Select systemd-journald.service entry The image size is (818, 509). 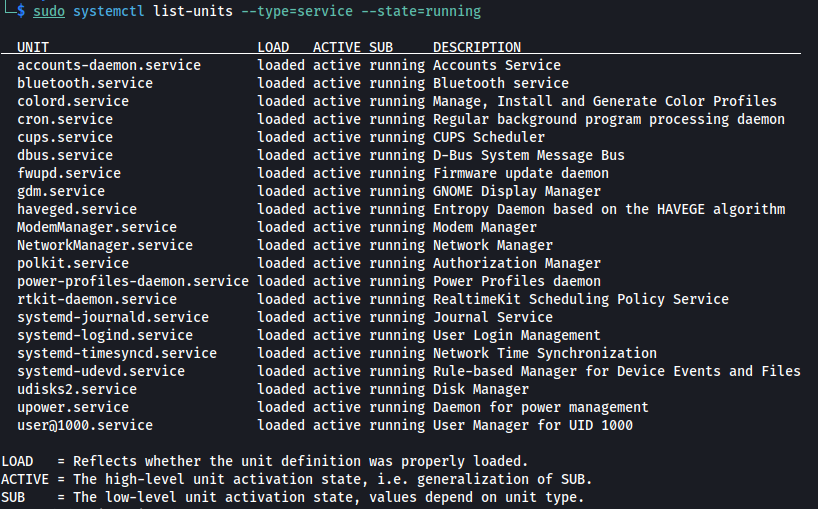click(113, 317)
